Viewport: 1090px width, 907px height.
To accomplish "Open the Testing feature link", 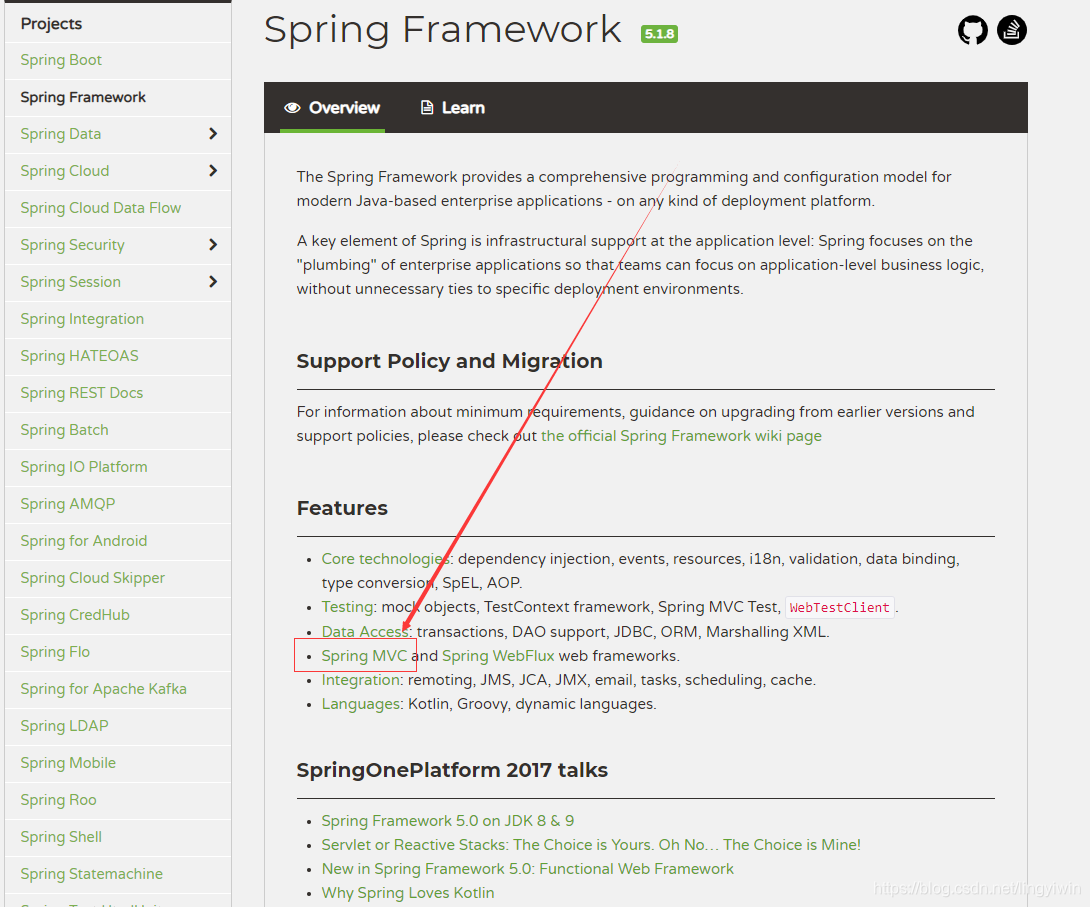I will point(347,607).
